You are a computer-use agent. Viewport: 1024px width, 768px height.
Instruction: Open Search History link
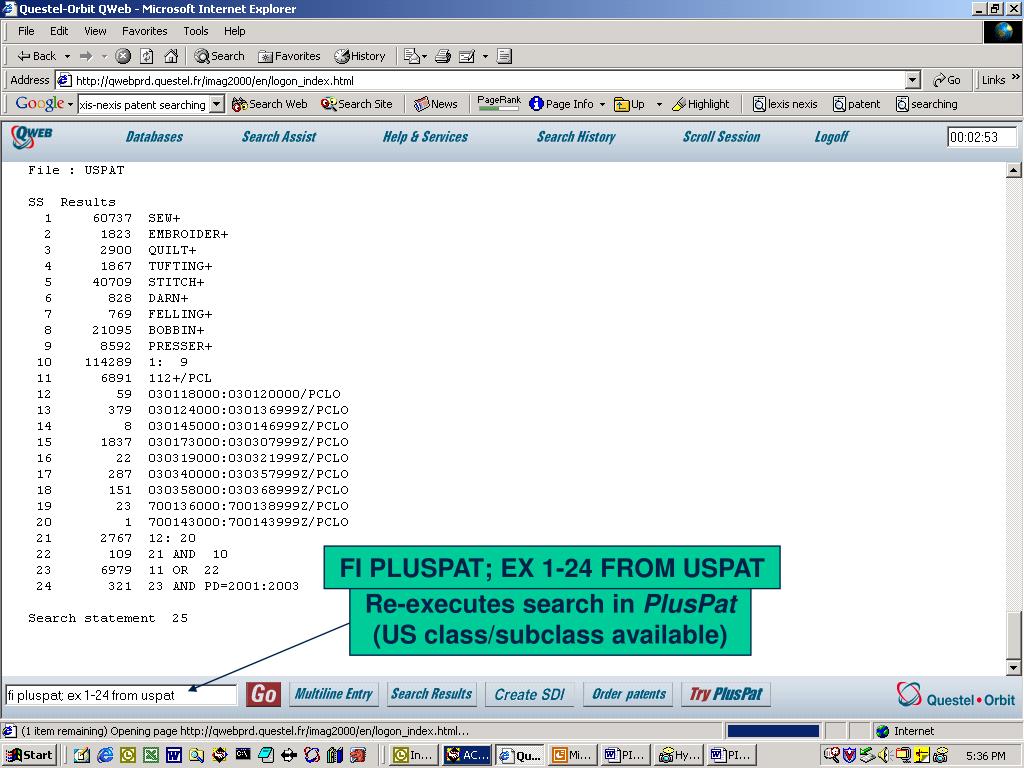click(576, 137)
